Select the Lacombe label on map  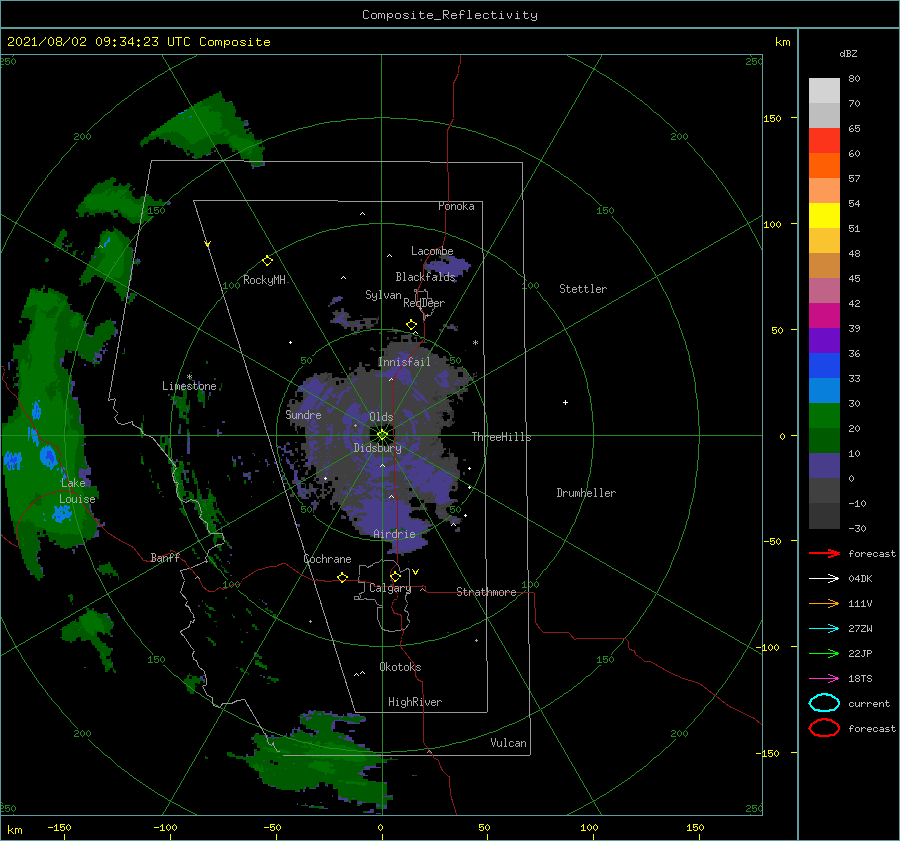pos(432,251)
